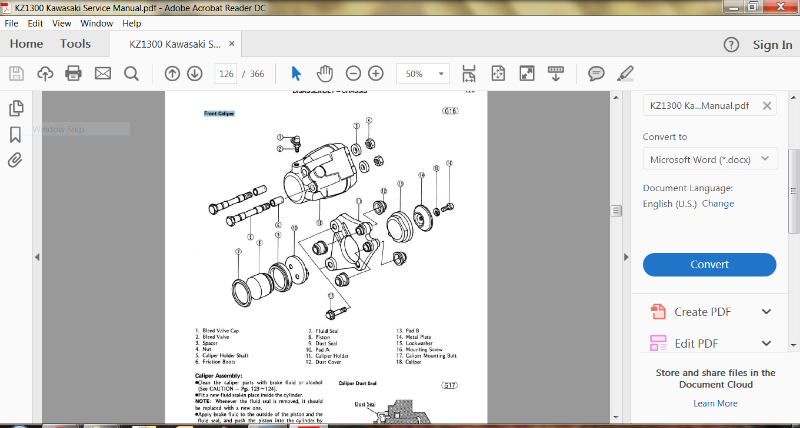Select the Hand pan tool
This screenshot has height=428, width=800.
[324, 73]
